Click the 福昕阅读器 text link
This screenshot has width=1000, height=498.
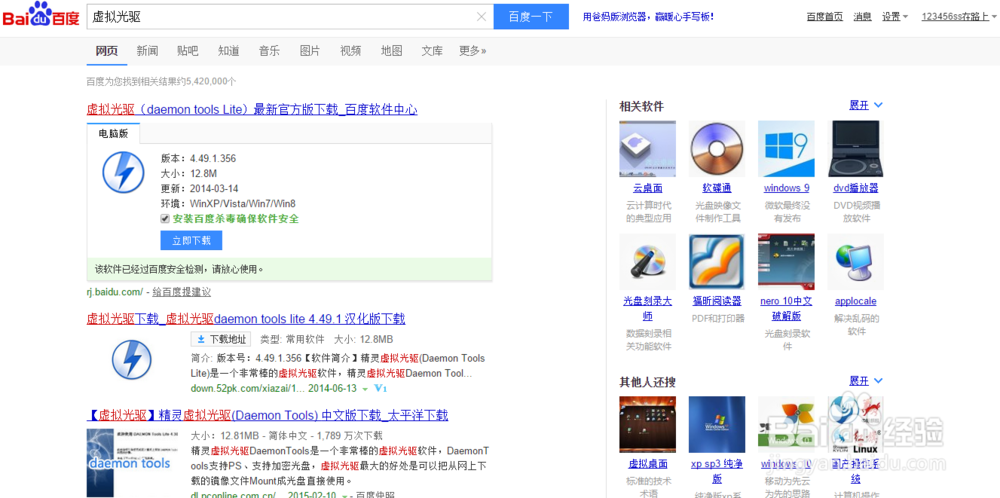coord(717,301)
